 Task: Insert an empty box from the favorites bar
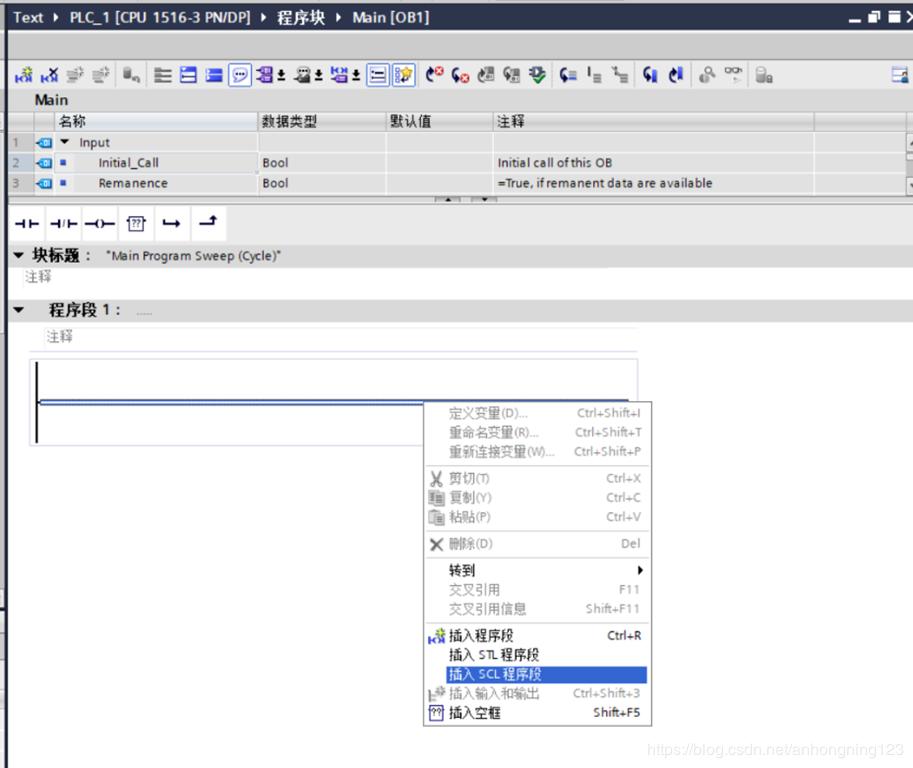tap(135, 223)
